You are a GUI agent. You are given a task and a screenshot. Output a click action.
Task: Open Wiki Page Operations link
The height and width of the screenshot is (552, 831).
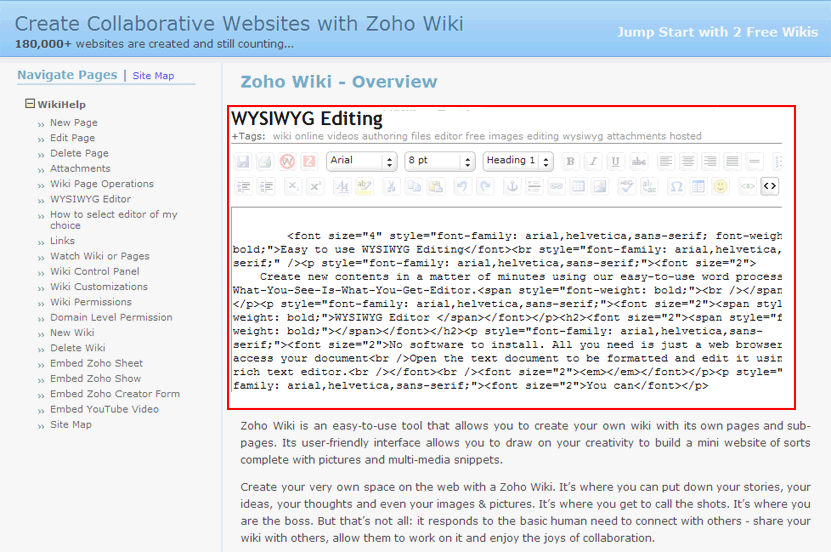pos(102,184)
